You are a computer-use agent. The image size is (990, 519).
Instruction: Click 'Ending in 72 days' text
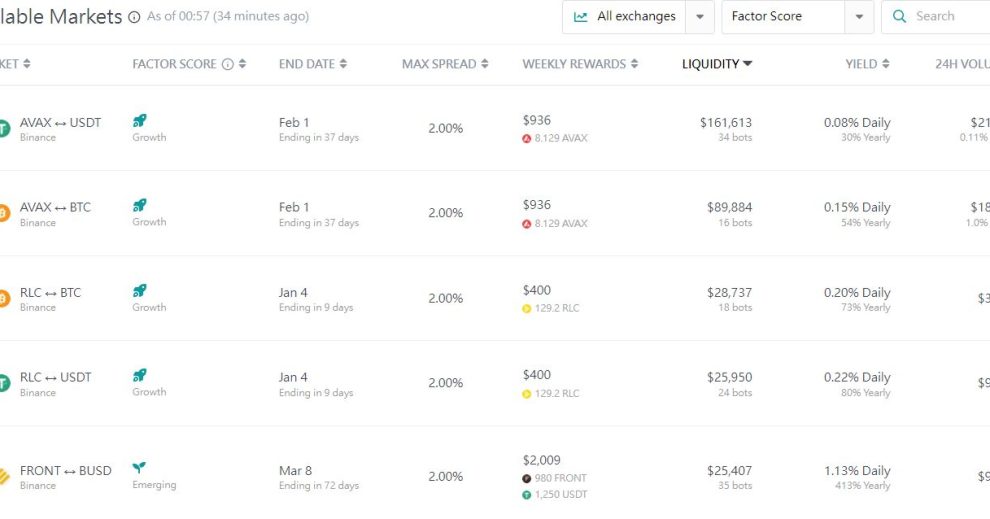pos(319,486)
